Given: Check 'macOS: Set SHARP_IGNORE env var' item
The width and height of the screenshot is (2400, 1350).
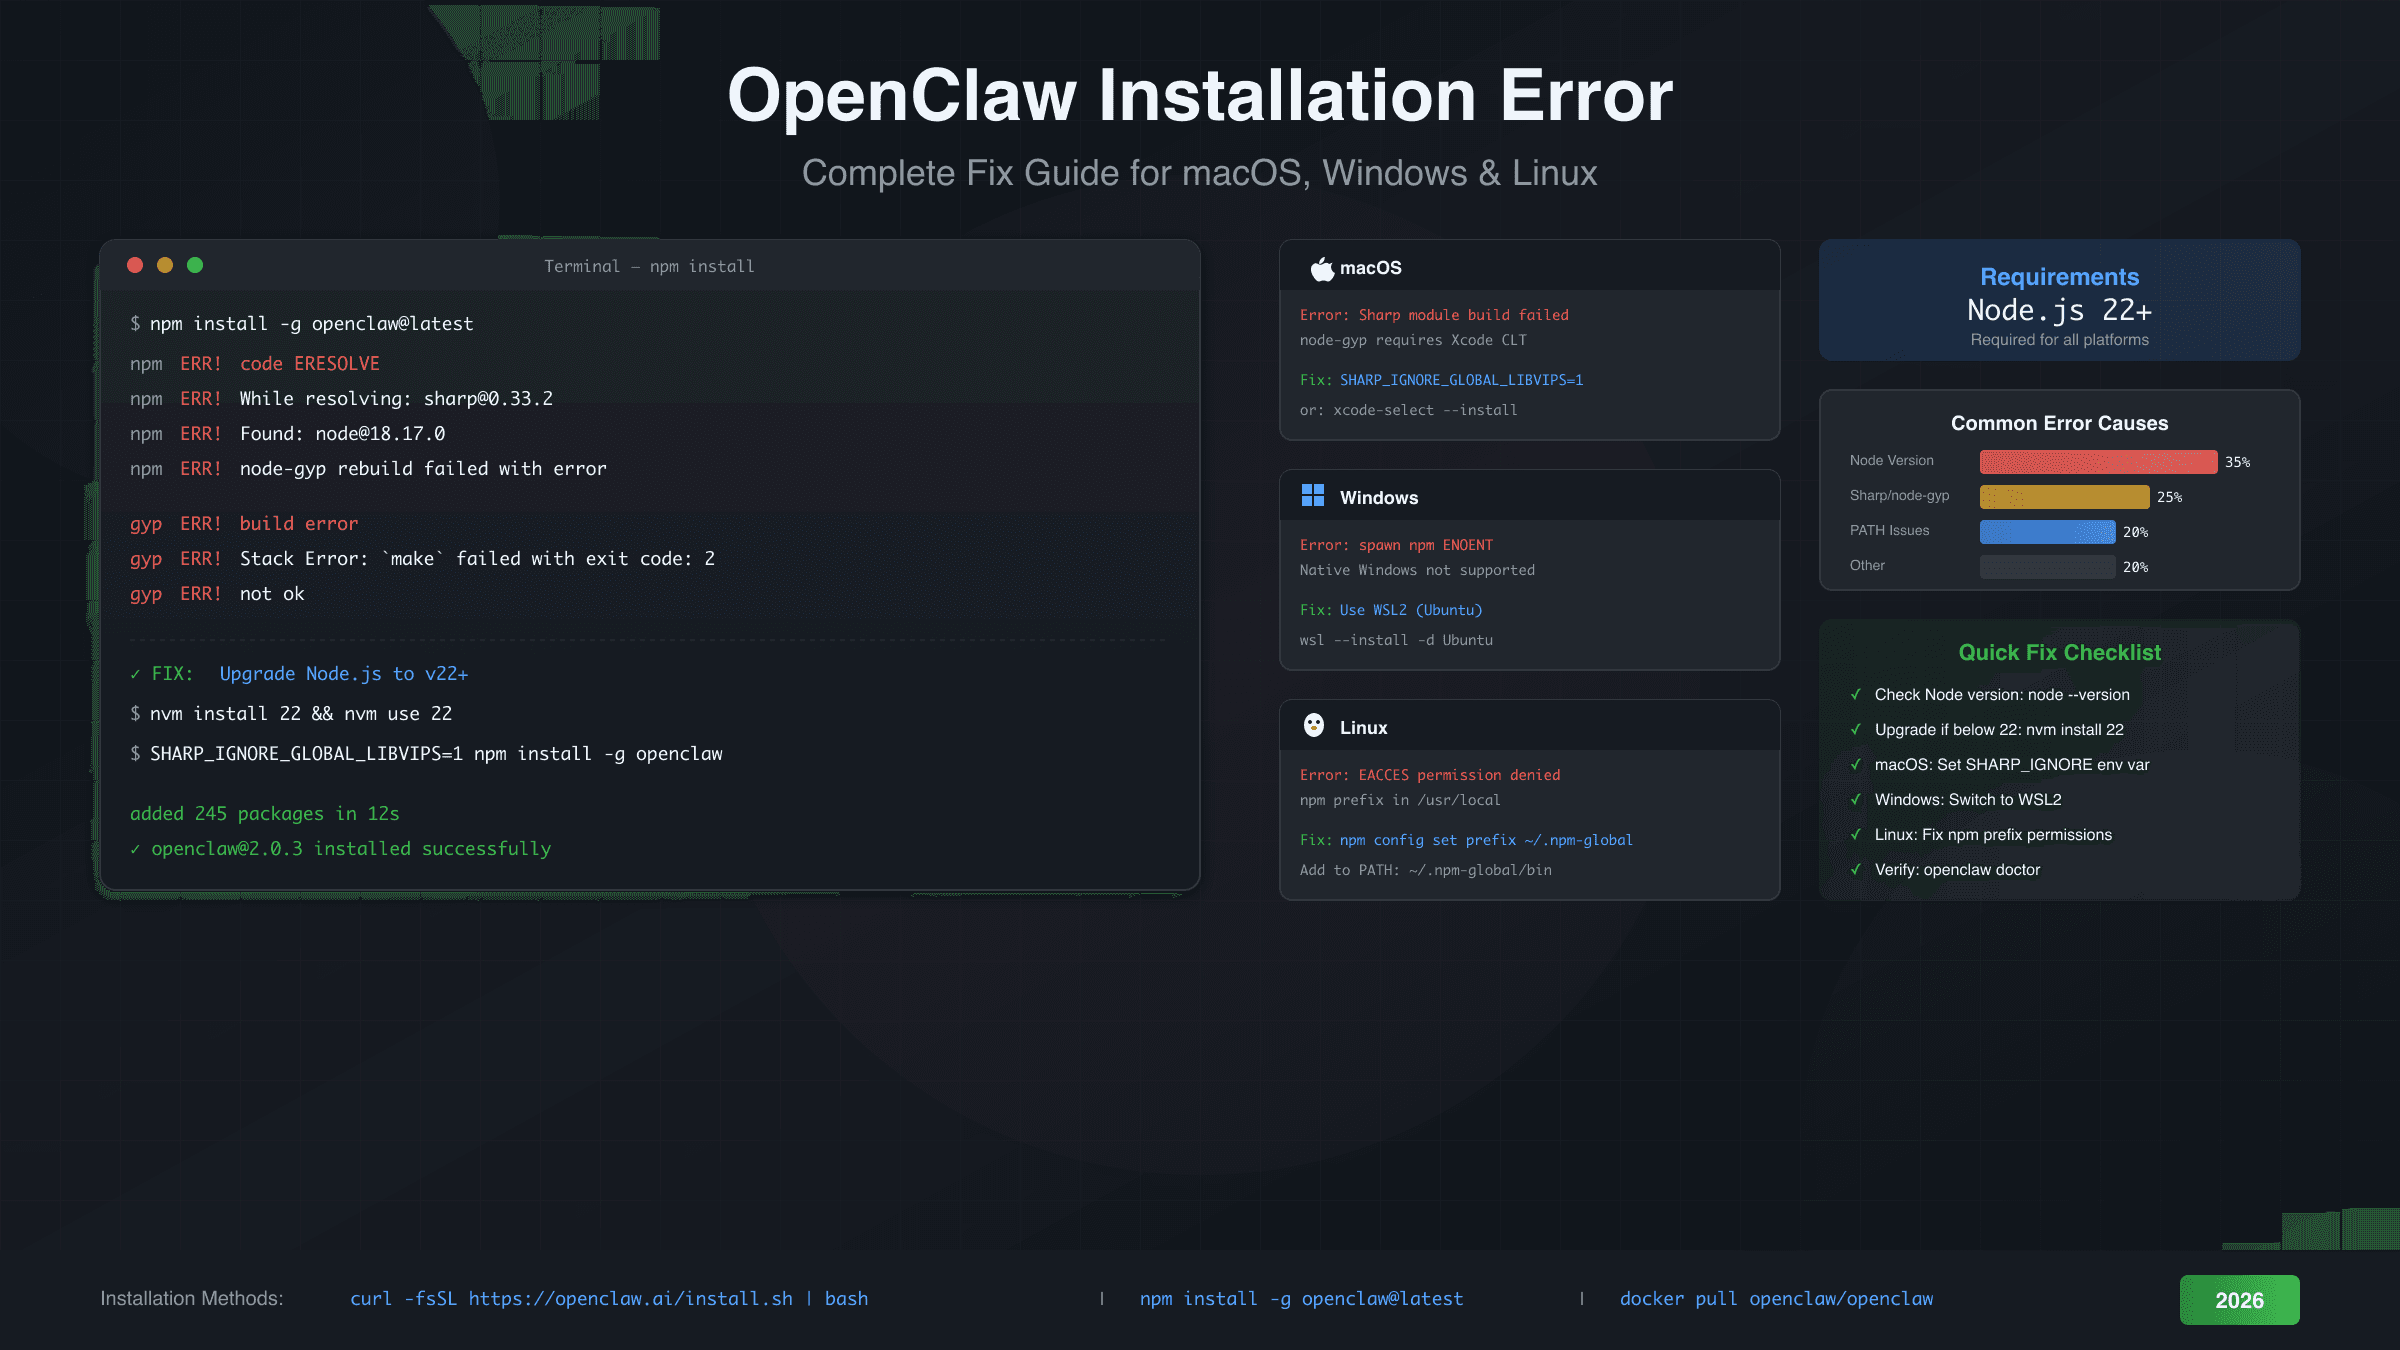Looking at the screenshot, I should click(1857, 764).
